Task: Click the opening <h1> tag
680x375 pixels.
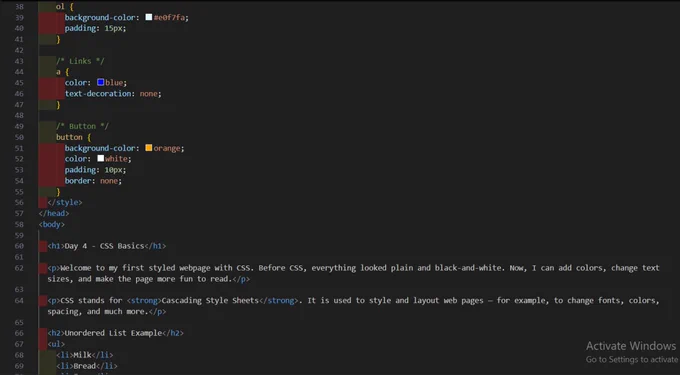Action: [56, 246]
